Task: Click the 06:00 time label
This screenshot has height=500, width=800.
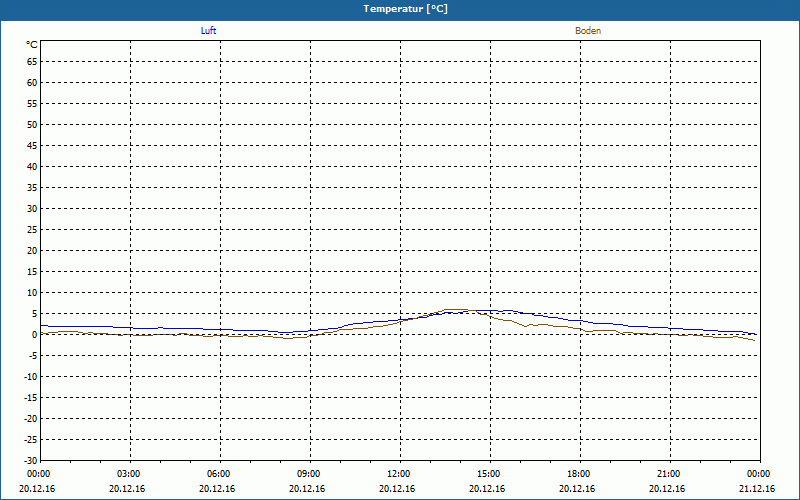Action: click(219, 474)
